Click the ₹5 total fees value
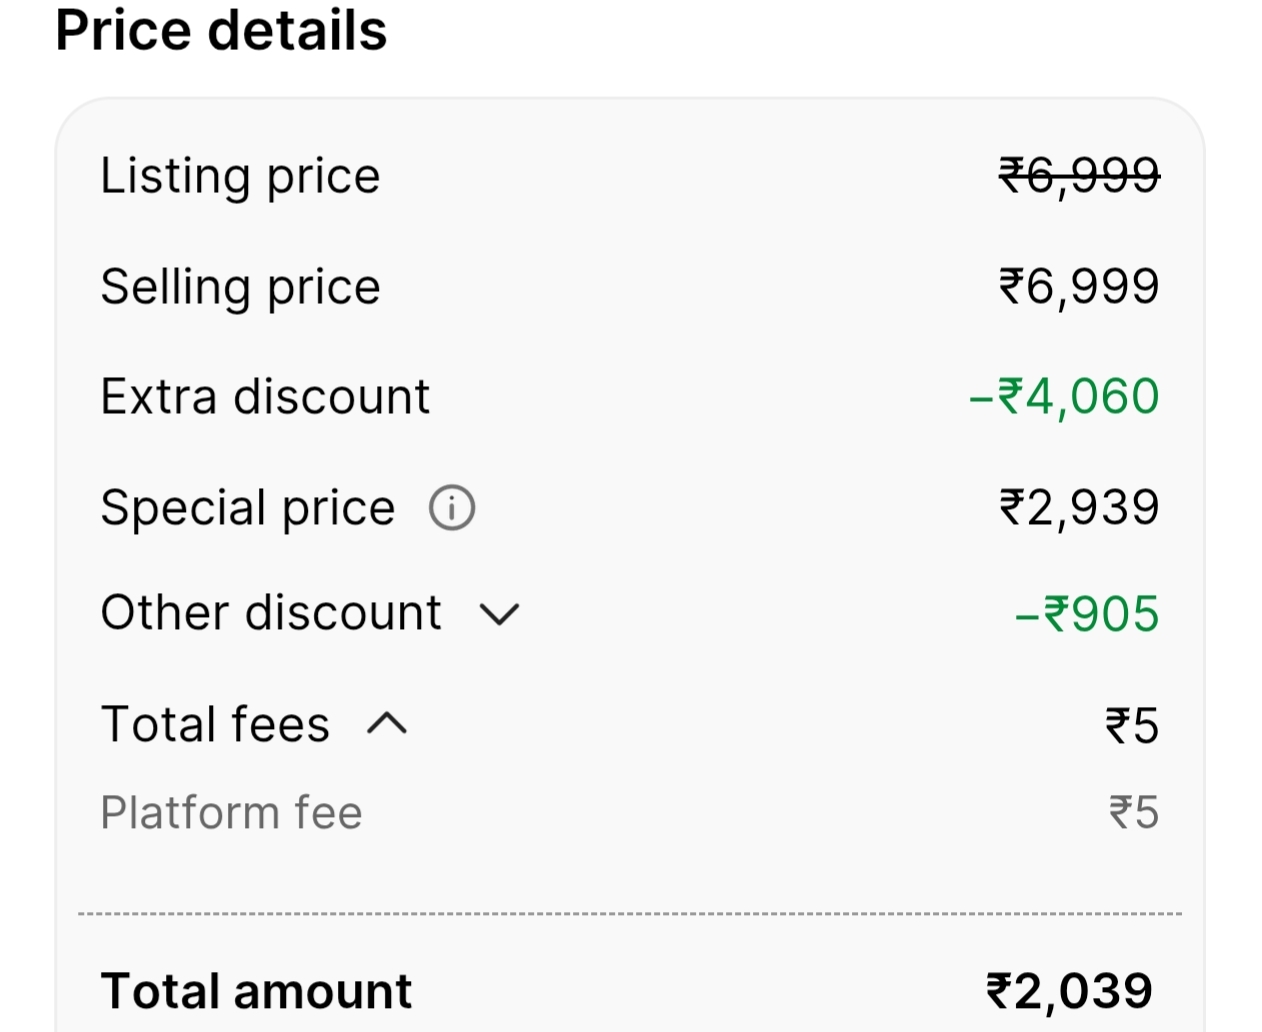Viewport: 1262px width, 1032px height. click(1132, 726)
